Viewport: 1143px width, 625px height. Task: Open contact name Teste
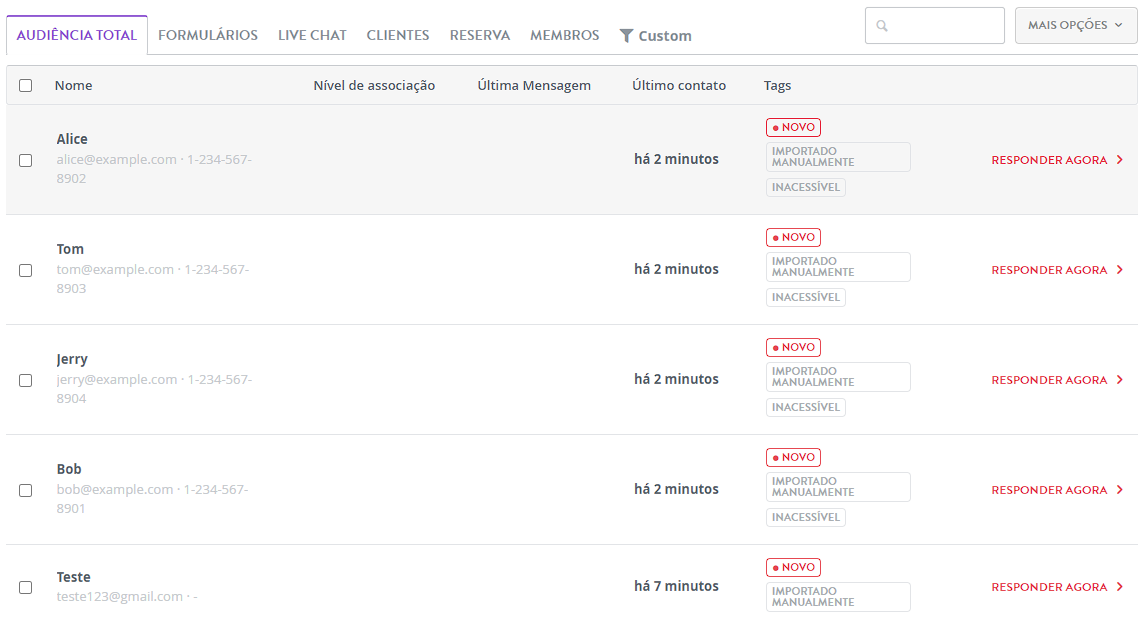pos(74,577)
